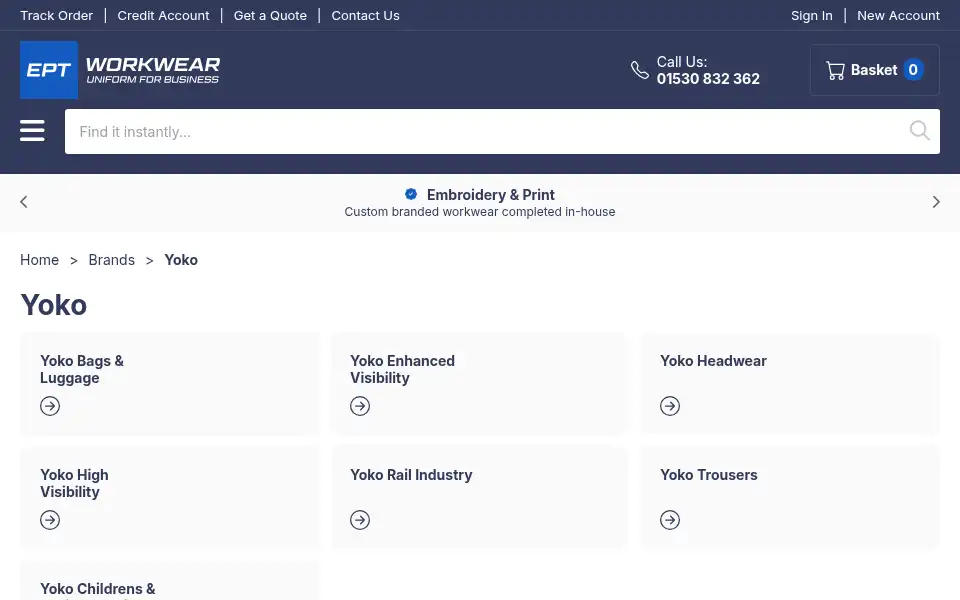Click the Basket label text
Screen dimensions: 960x600
[874, 70]
